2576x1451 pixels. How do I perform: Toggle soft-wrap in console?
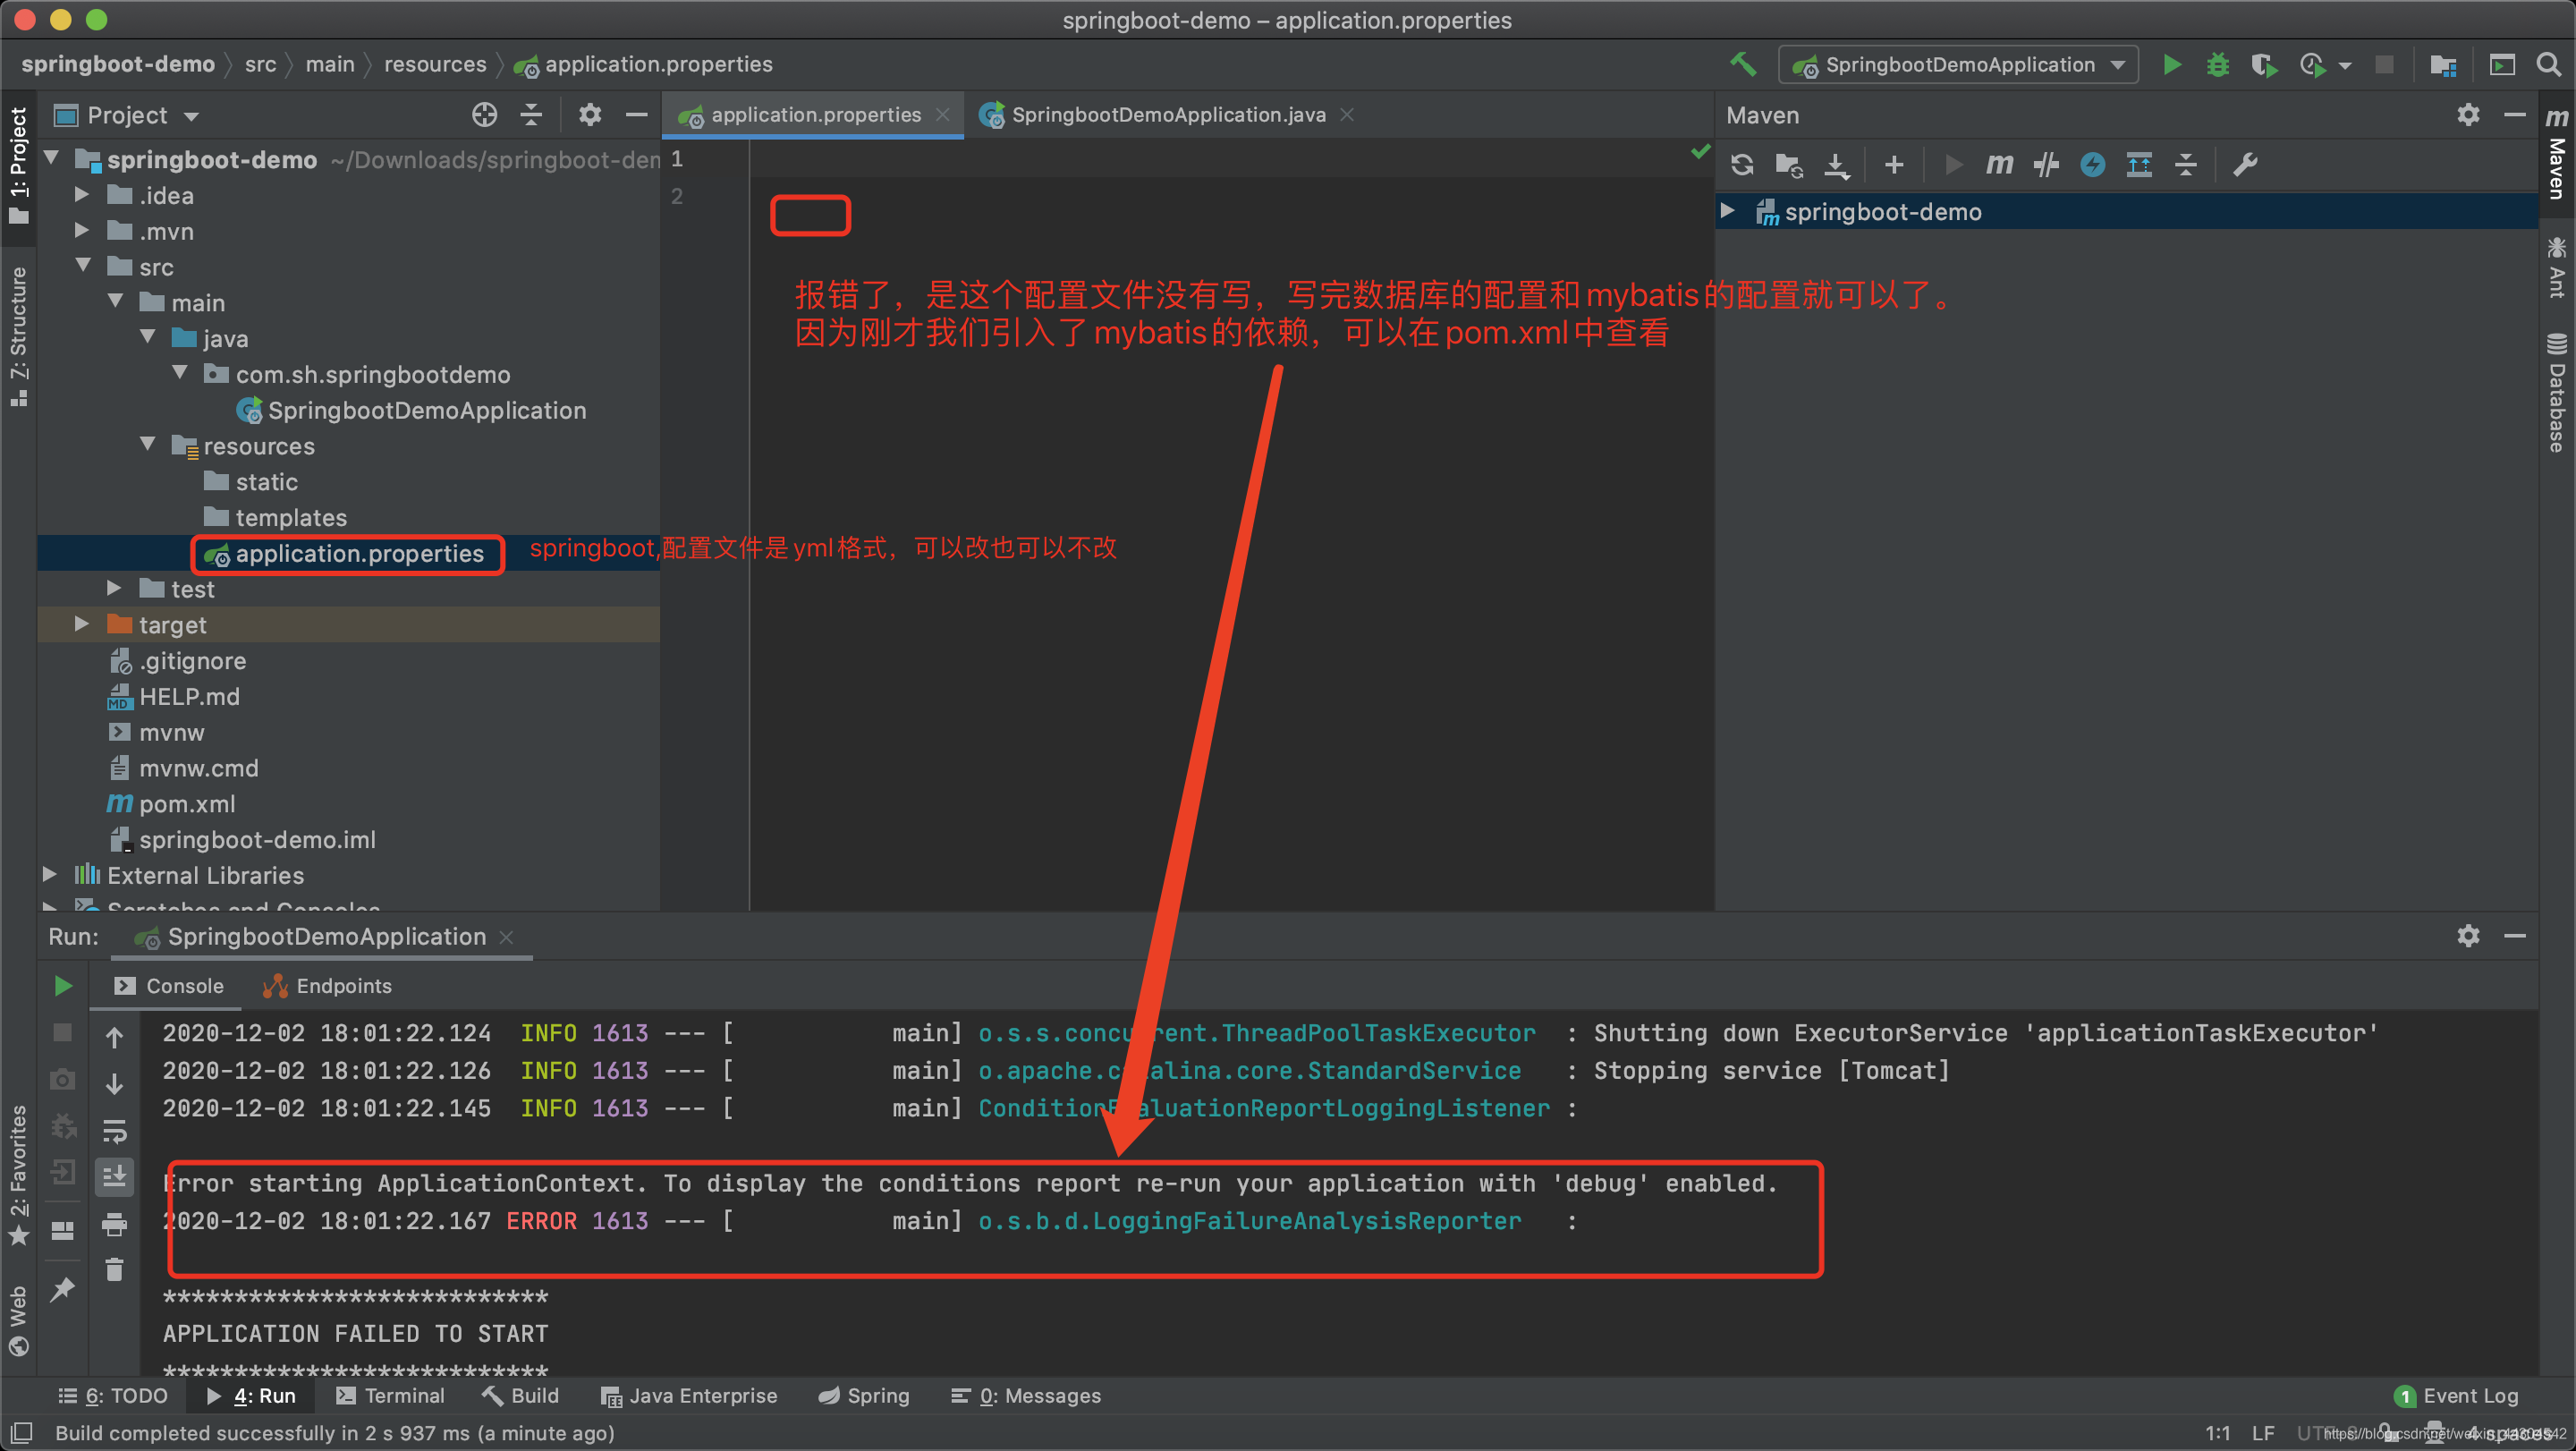(115, 1131)
